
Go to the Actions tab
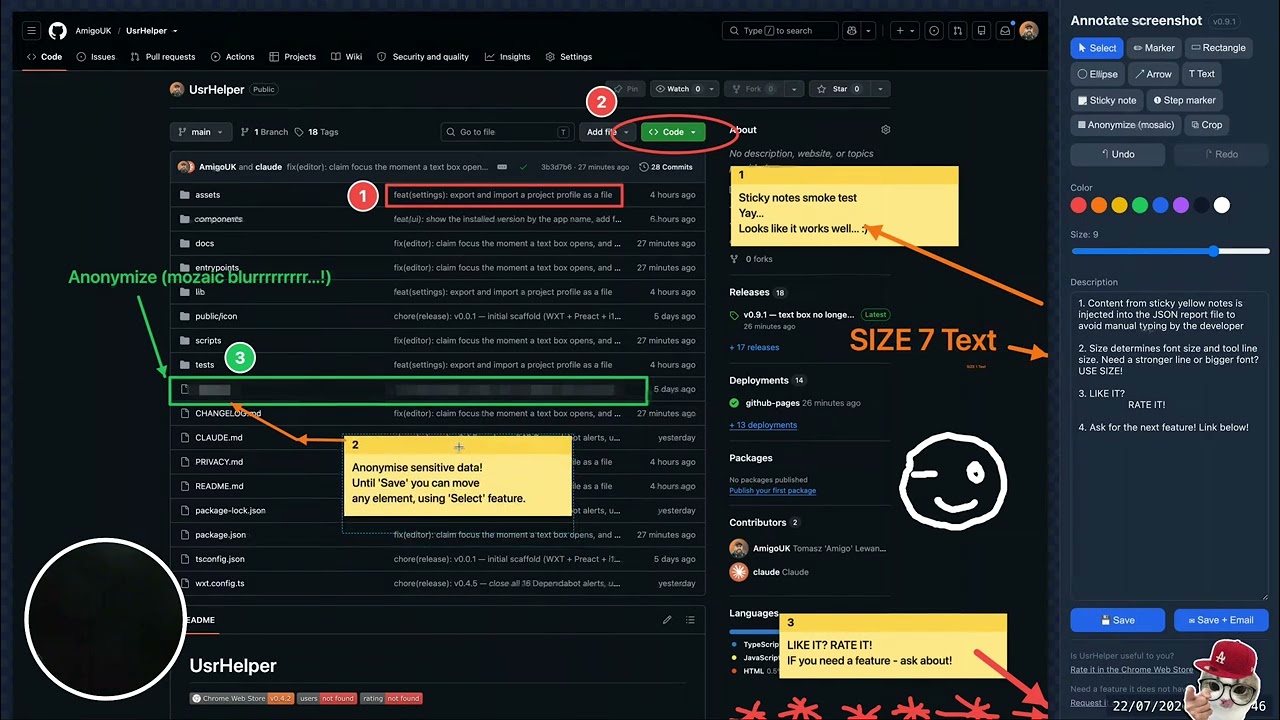232,57
